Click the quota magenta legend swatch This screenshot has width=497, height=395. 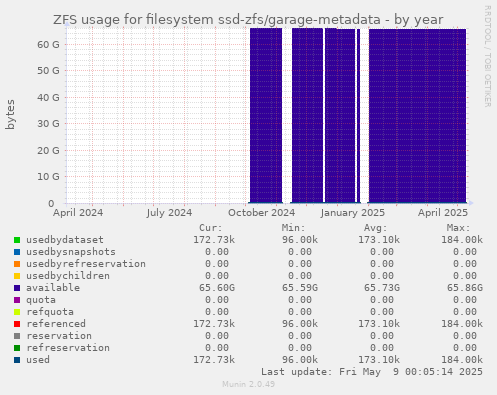pyautogui.click(x=17, y=300)
